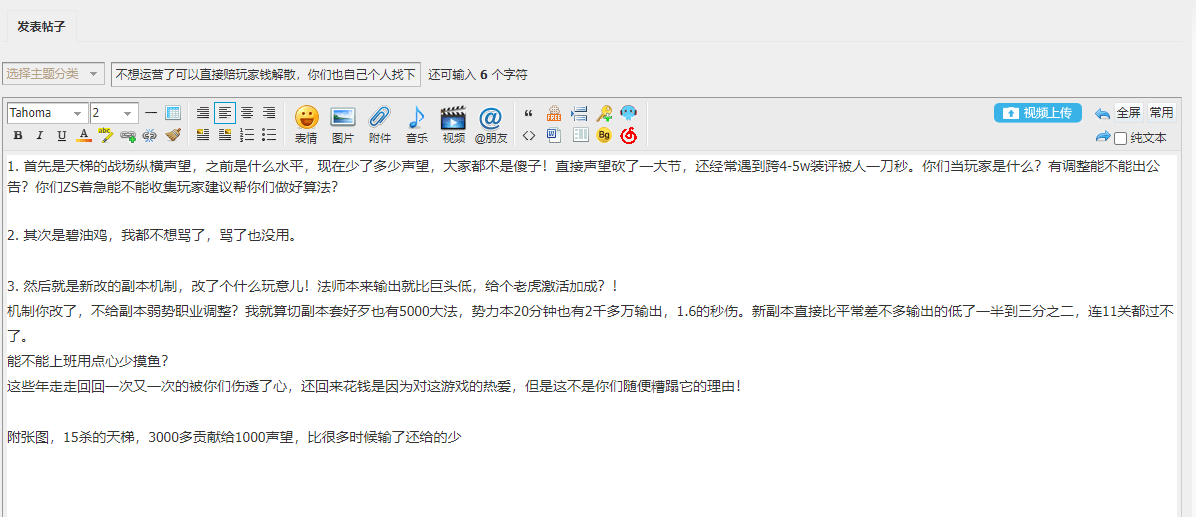The height and width of the screenshot is (517, 1196).
Task: Insert a table via the table icon
Action: tap(173, 113)
